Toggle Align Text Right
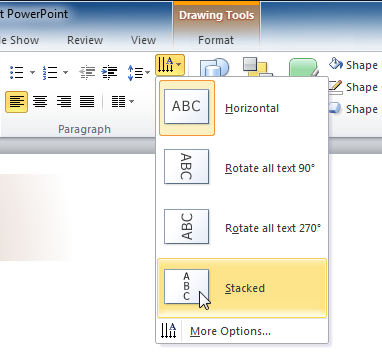This screenshot has width=382, height=364. [x=64, y=102]
